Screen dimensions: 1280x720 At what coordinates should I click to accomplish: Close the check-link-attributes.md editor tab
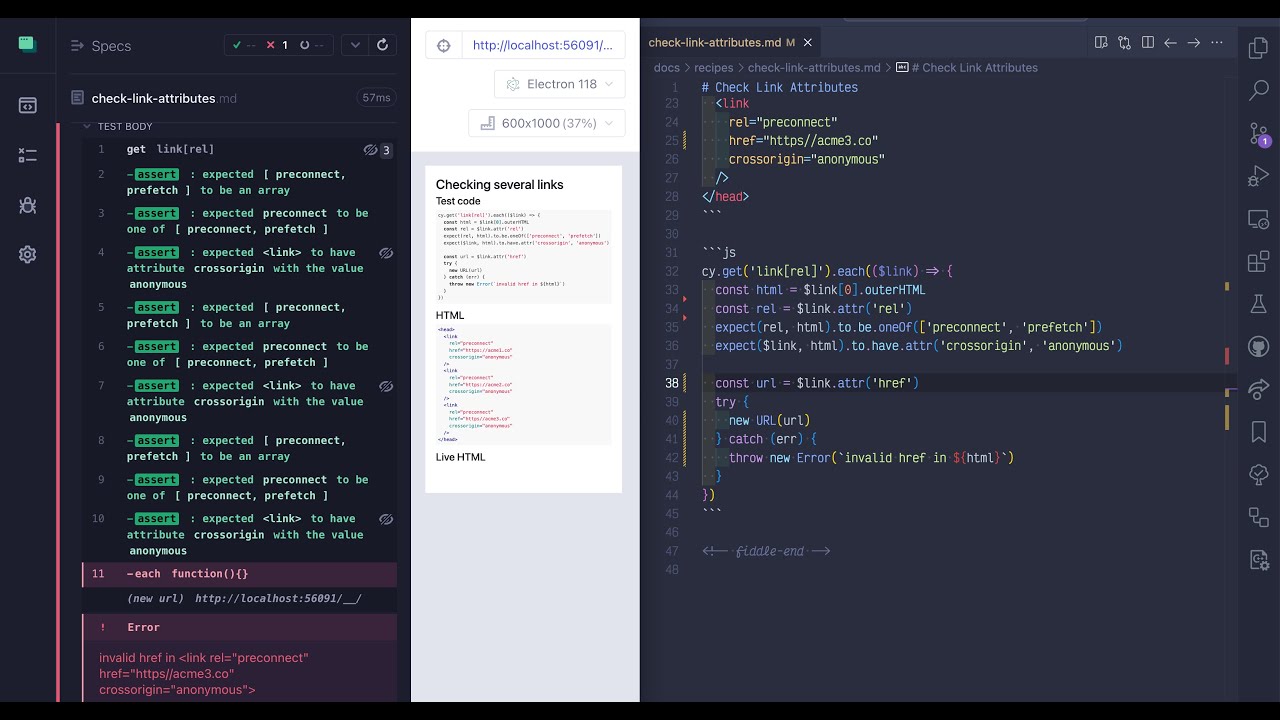coord(808,43)
